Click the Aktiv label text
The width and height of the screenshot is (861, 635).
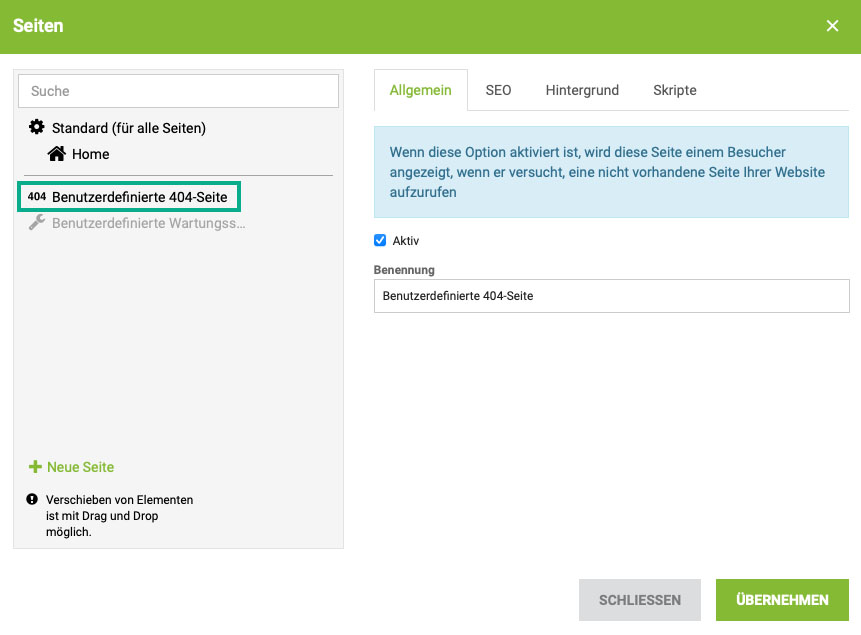point(406,241)
